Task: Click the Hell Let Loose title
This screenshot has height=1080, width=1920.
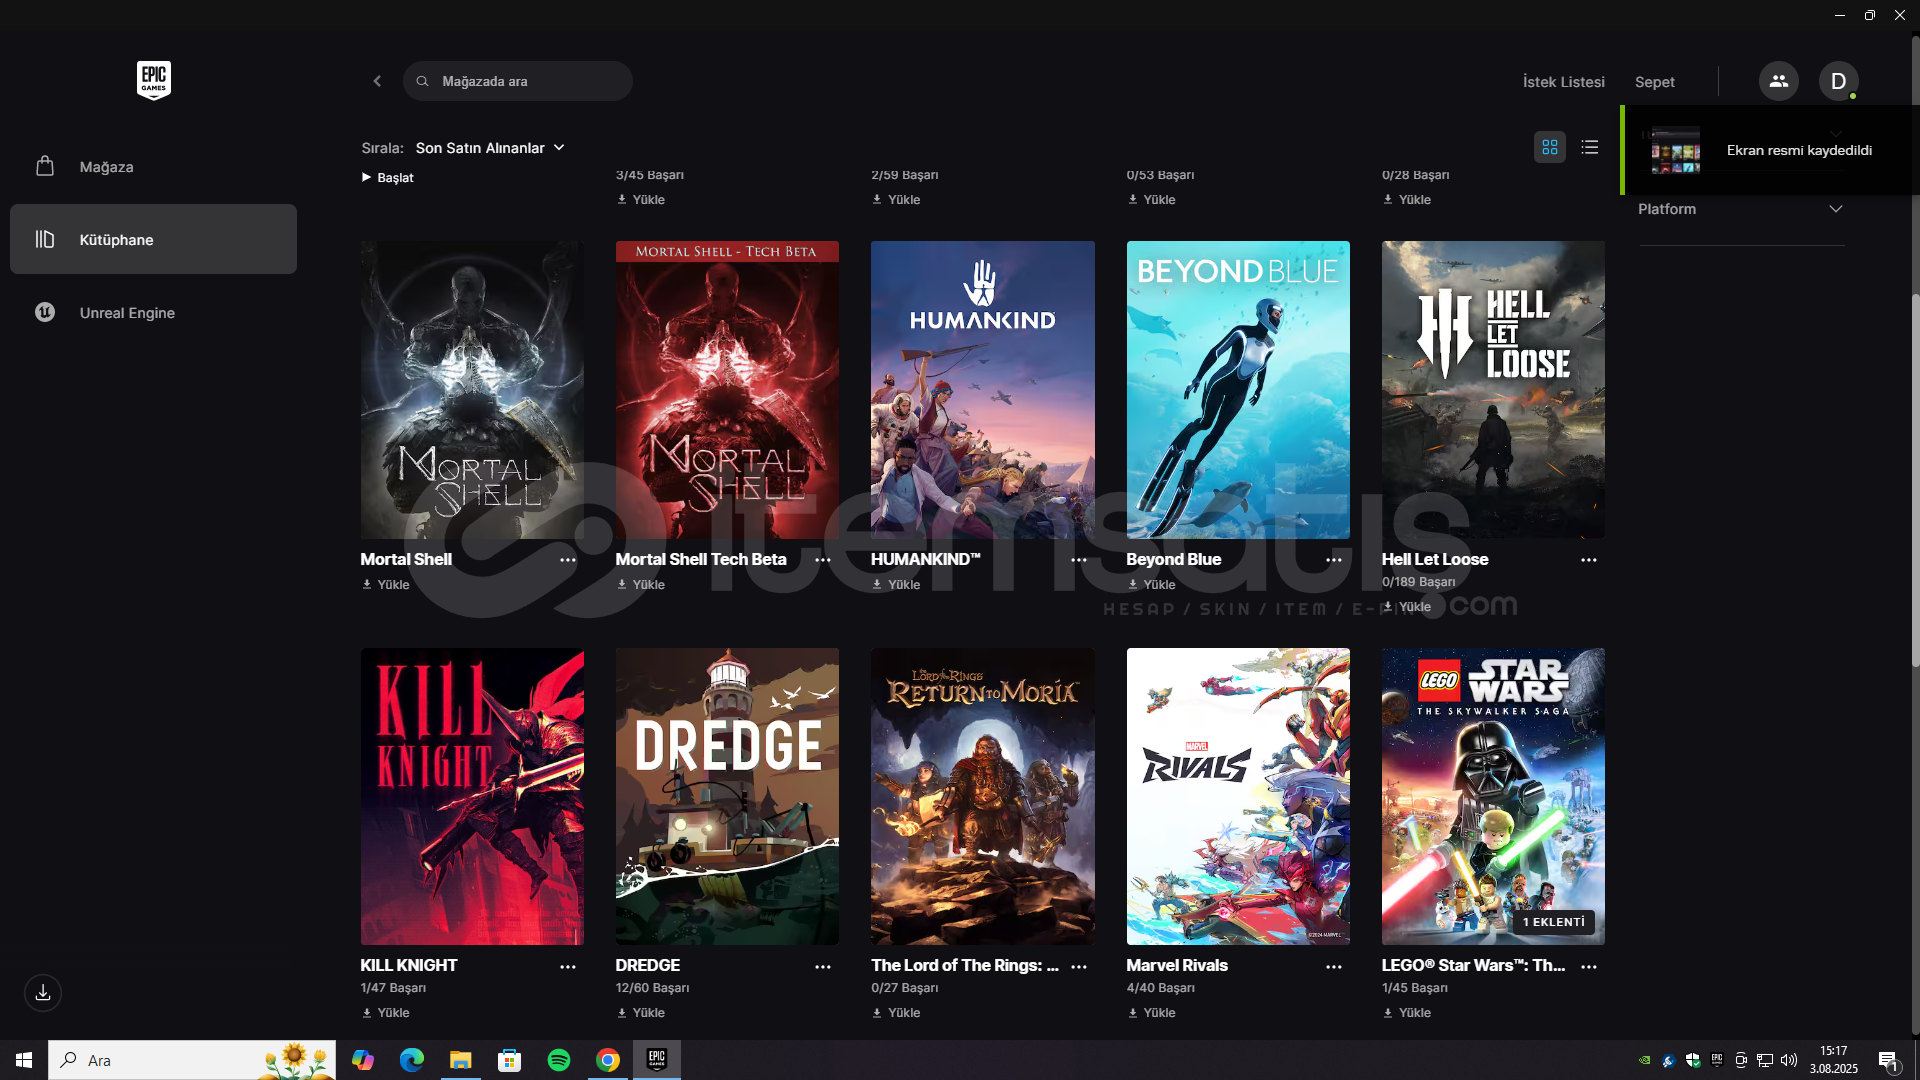Action: click(x=1435, y=559)
